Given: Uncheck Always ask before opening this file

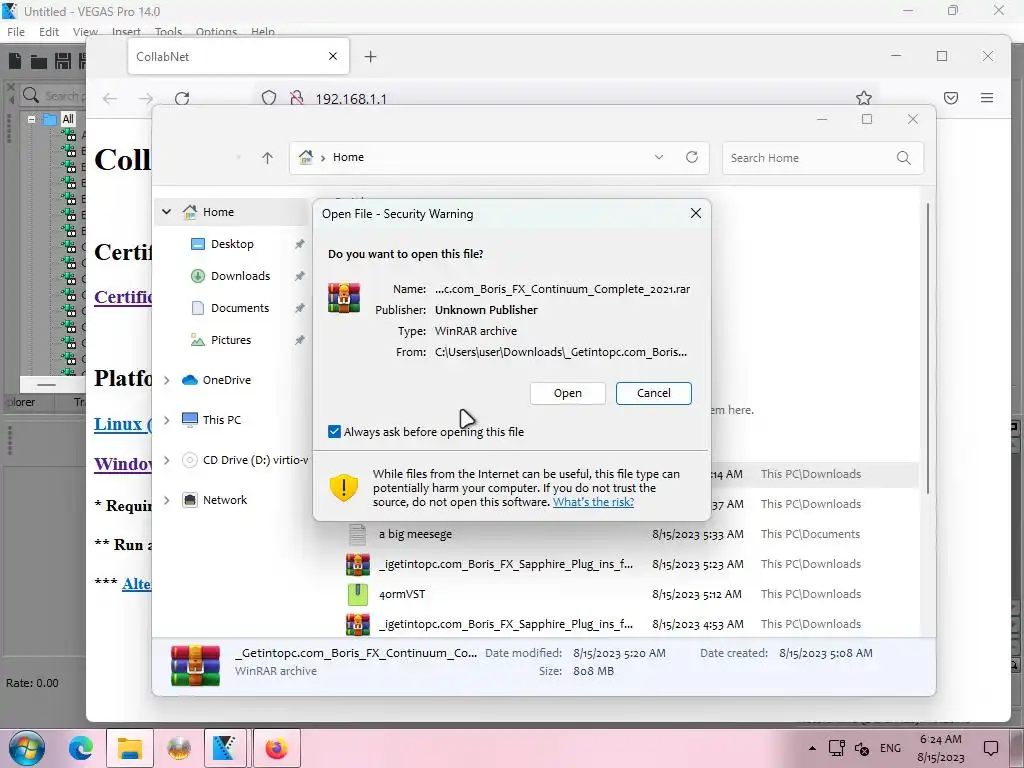Looking at the screenshot, I should [x=334, y=432].
